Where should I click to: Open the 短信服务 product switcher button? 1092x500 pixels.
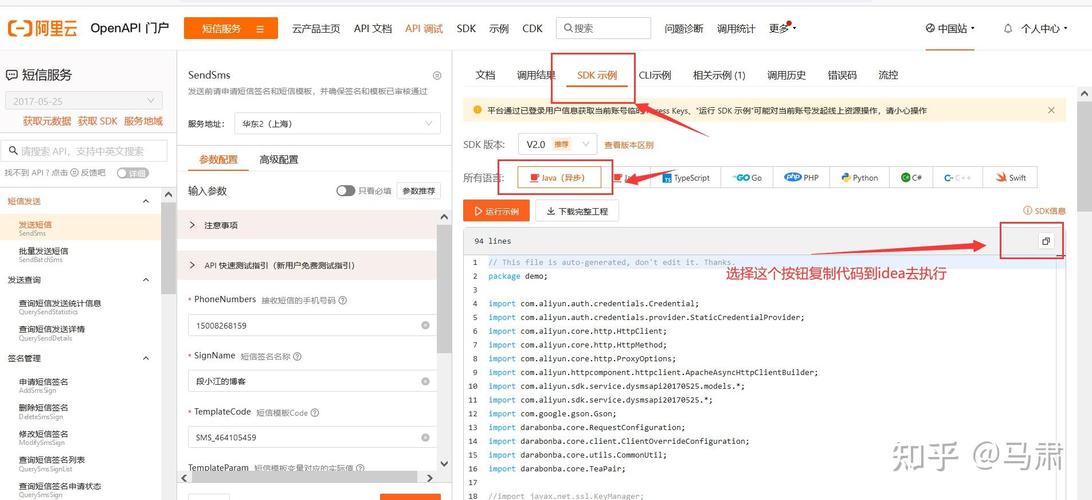pyautogui.click(x=231, y=29)
